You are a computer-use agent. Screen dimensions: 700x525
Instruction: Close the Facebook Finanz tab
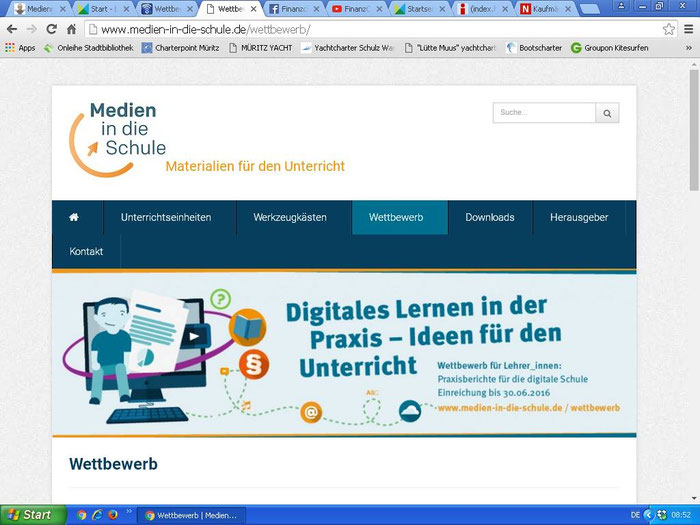click(x=317, y=9)
